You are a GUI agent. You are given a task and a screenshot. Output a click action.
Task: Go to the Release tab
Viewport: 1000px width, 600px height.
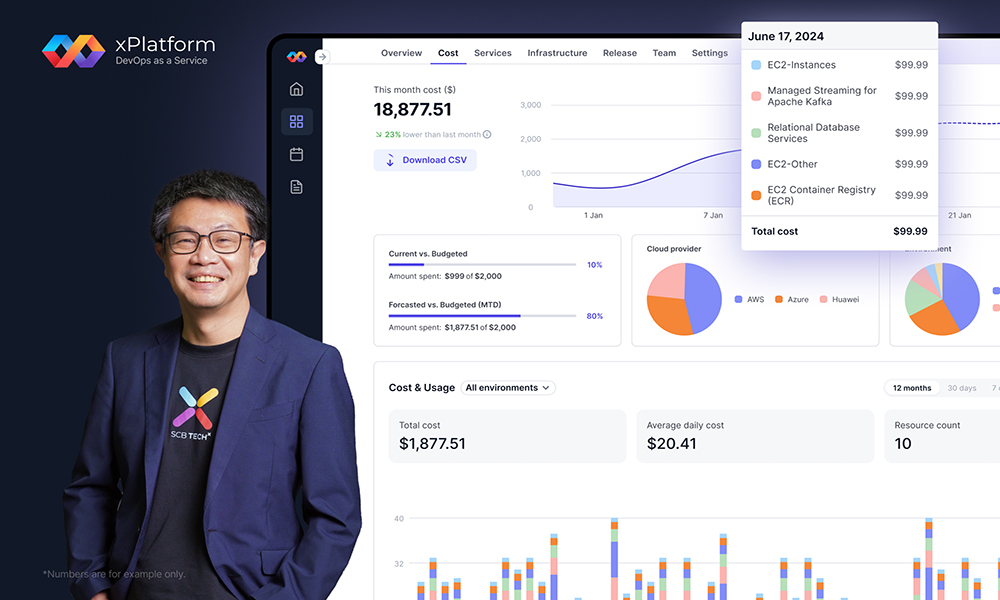coord(619,53)
